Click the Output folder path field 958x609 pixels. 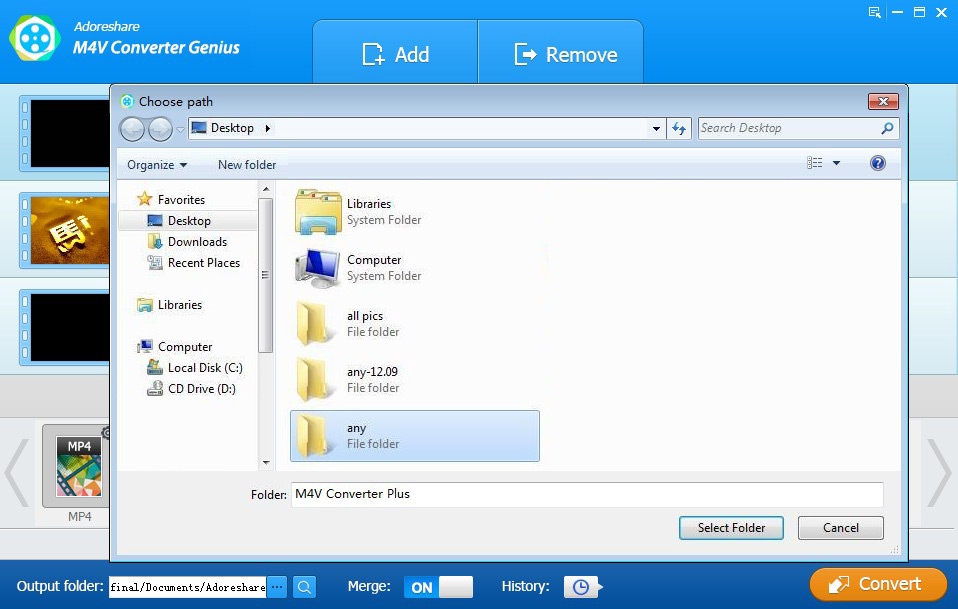coord(188,587)
